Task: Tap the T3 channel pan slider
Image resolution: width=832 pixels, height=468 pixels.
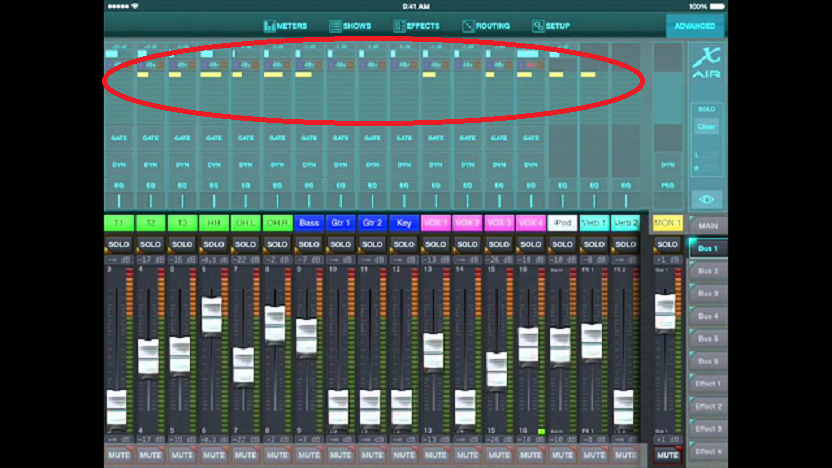Action: pyautogui.click(x=182, y=201)
